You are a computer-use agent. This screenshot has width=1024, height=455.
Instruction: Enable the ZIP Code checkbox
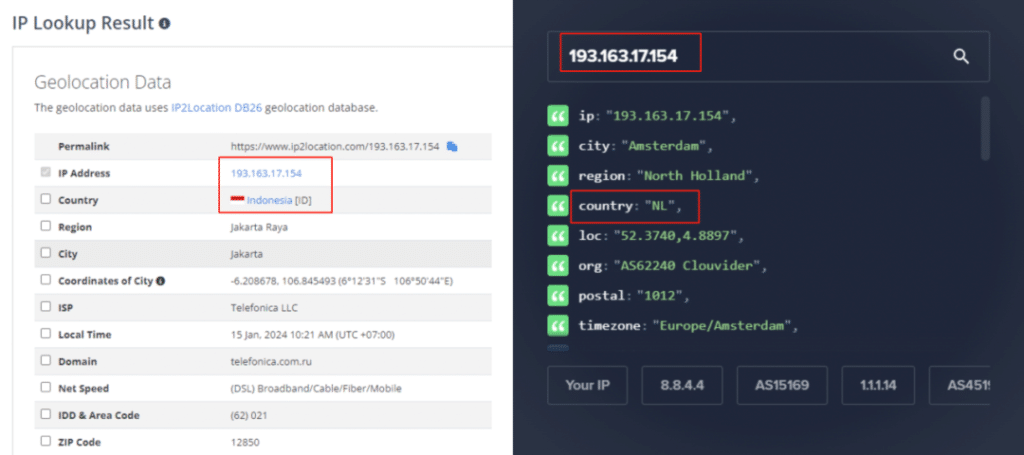(46, 441)
